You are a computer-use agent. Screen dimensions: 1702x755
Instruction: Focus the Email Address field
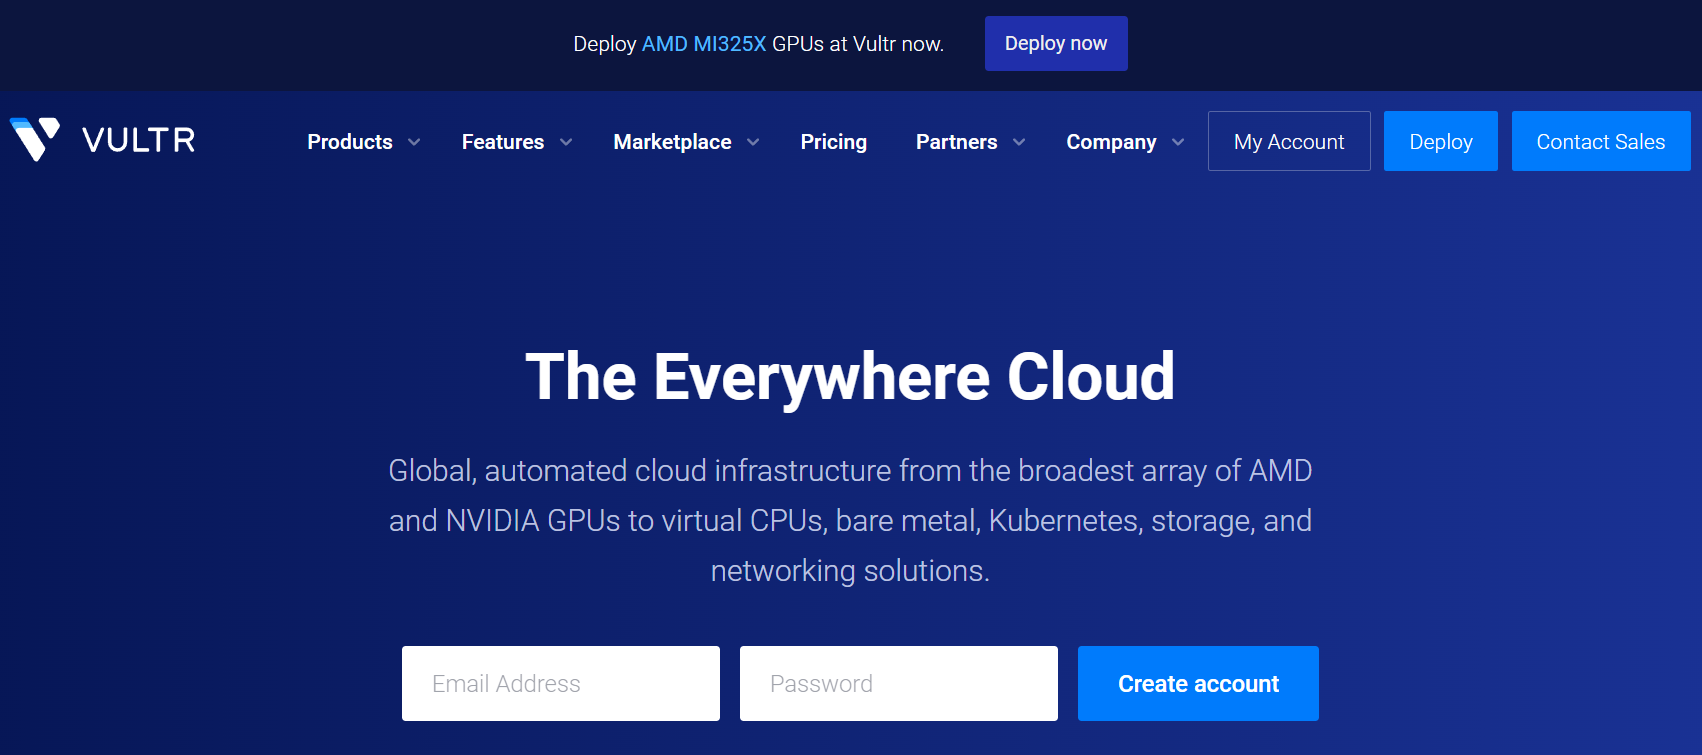point(561,683)
